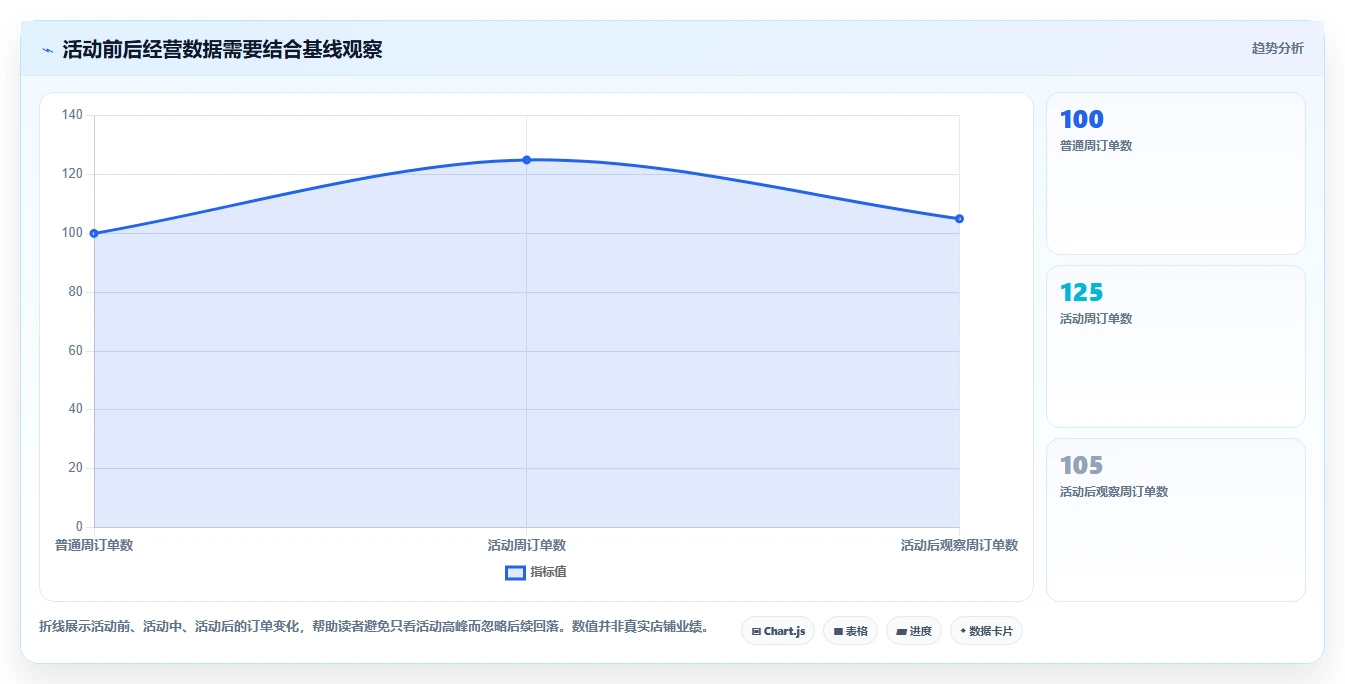Click the 活动后观察周订单数 data point at 105

point(959,218)
